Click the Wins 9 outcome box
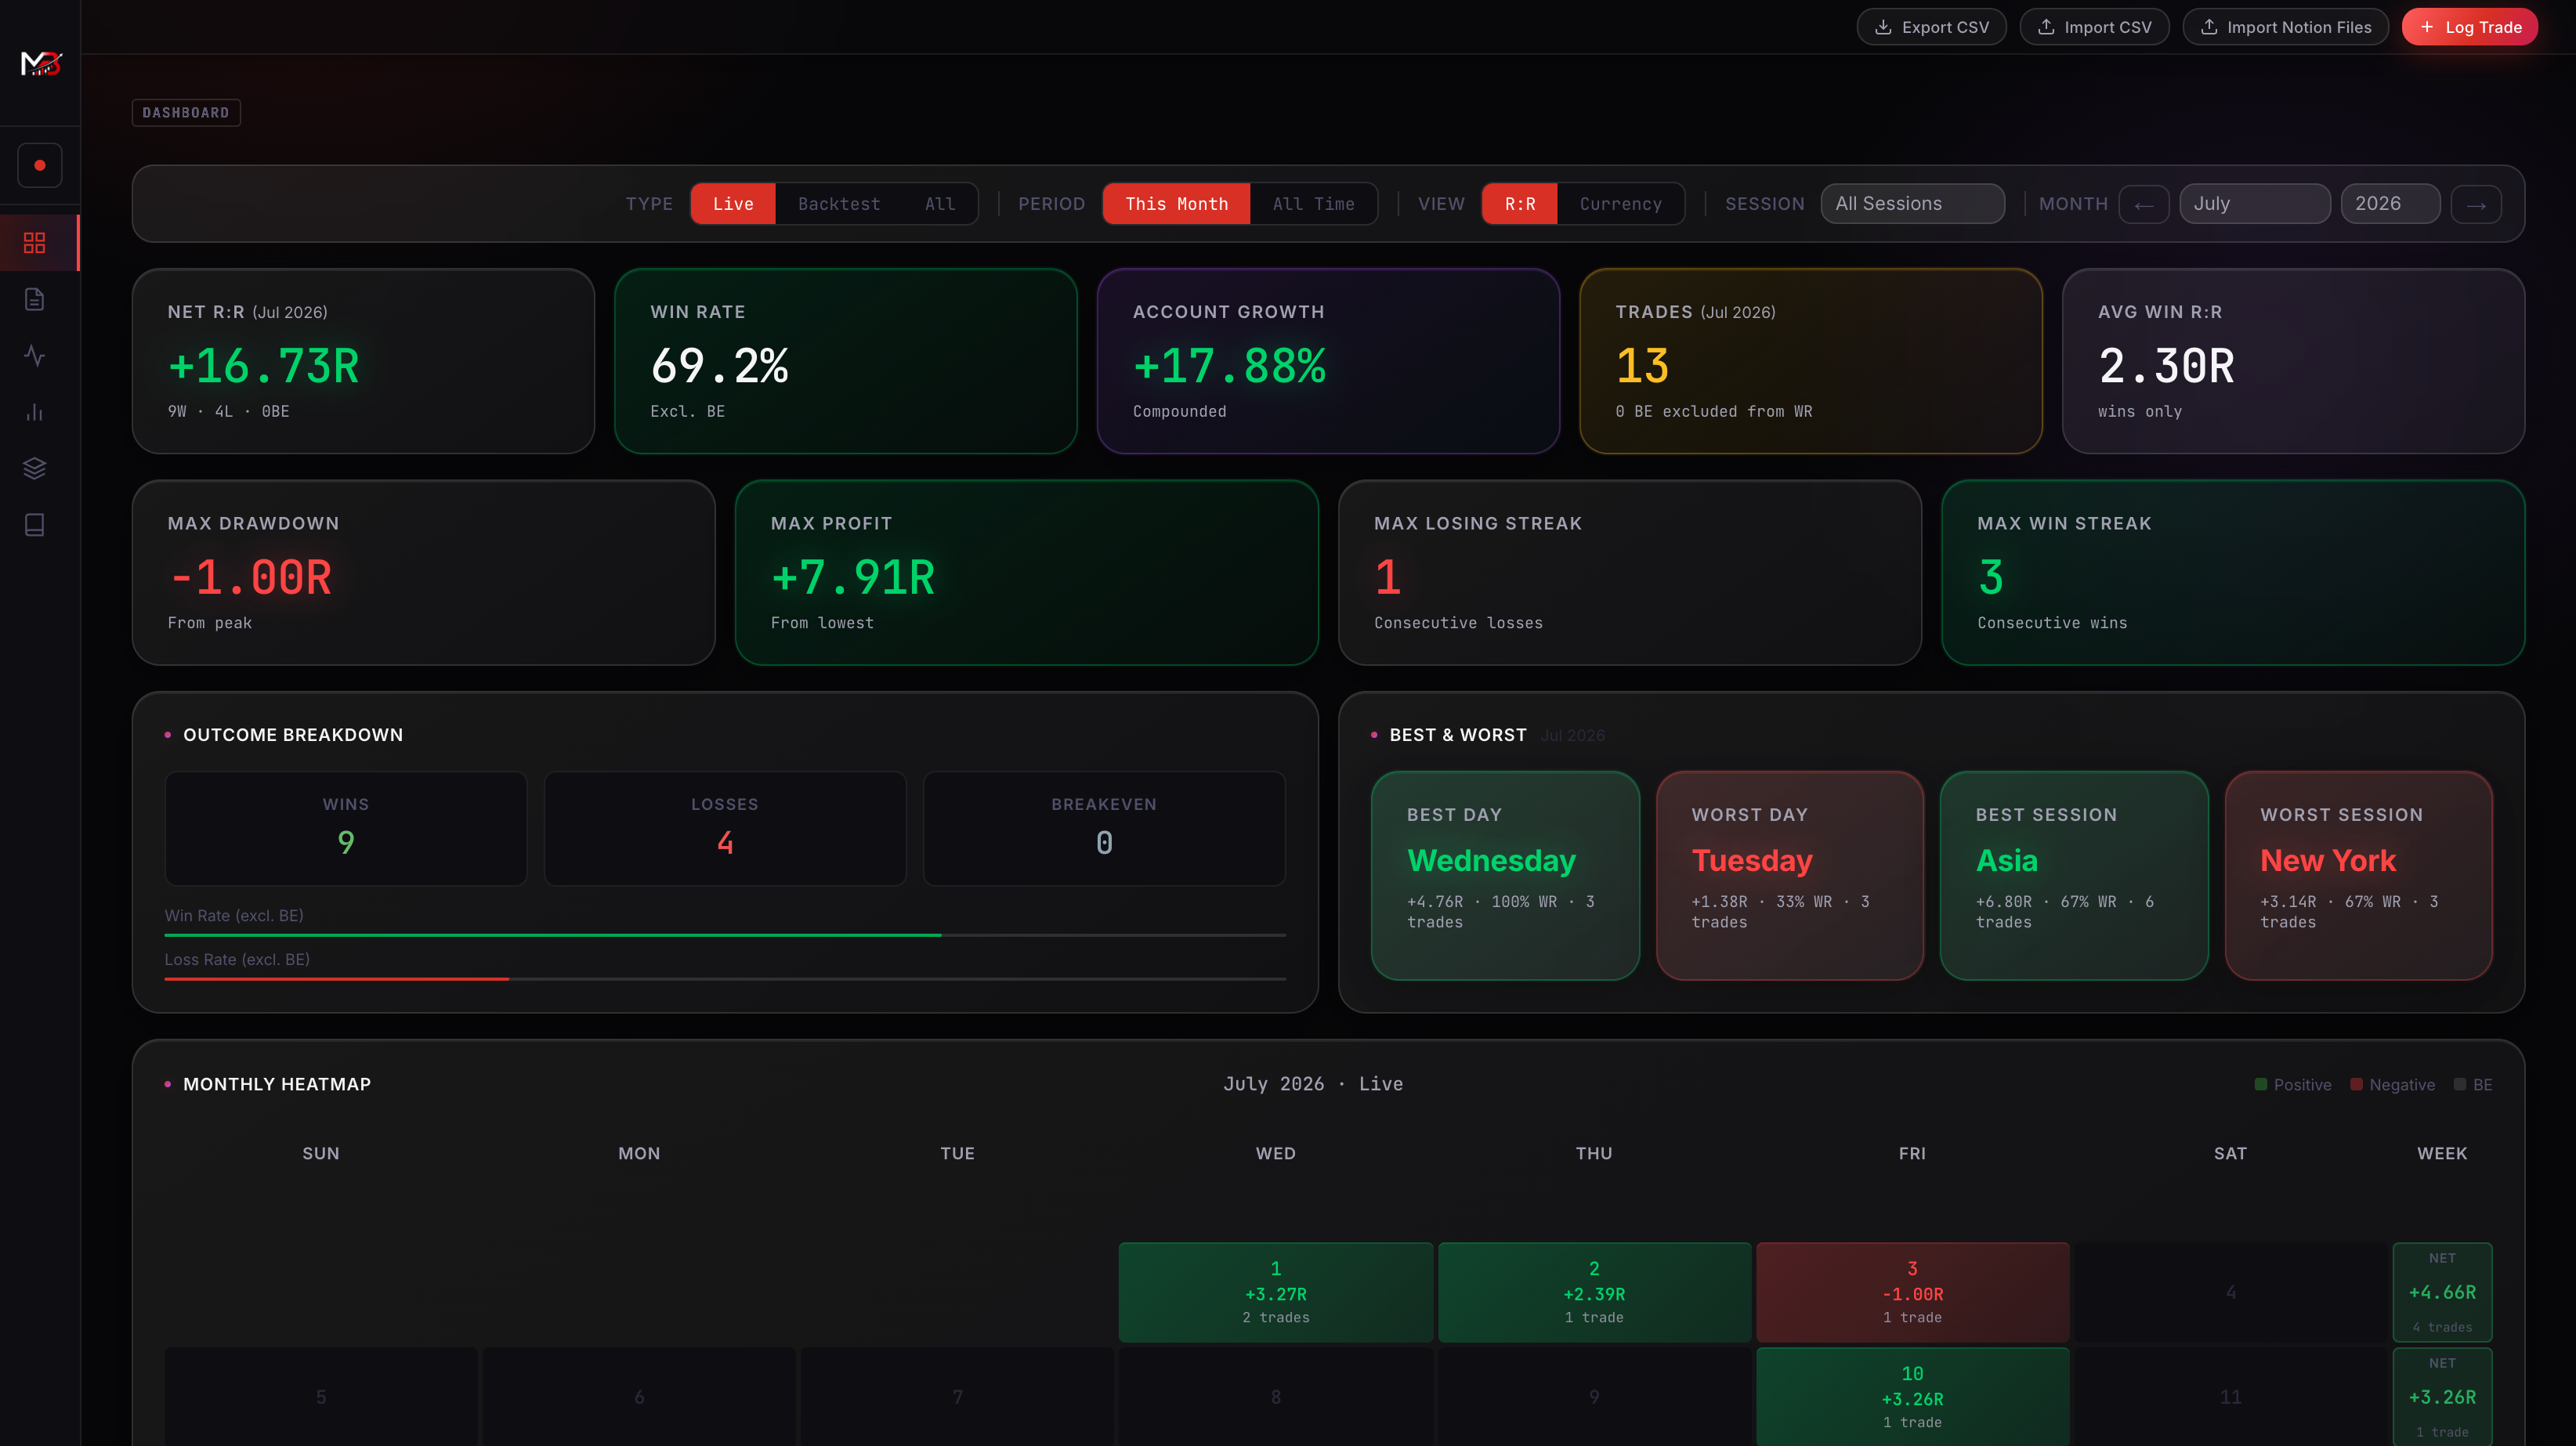 point(346,828)
